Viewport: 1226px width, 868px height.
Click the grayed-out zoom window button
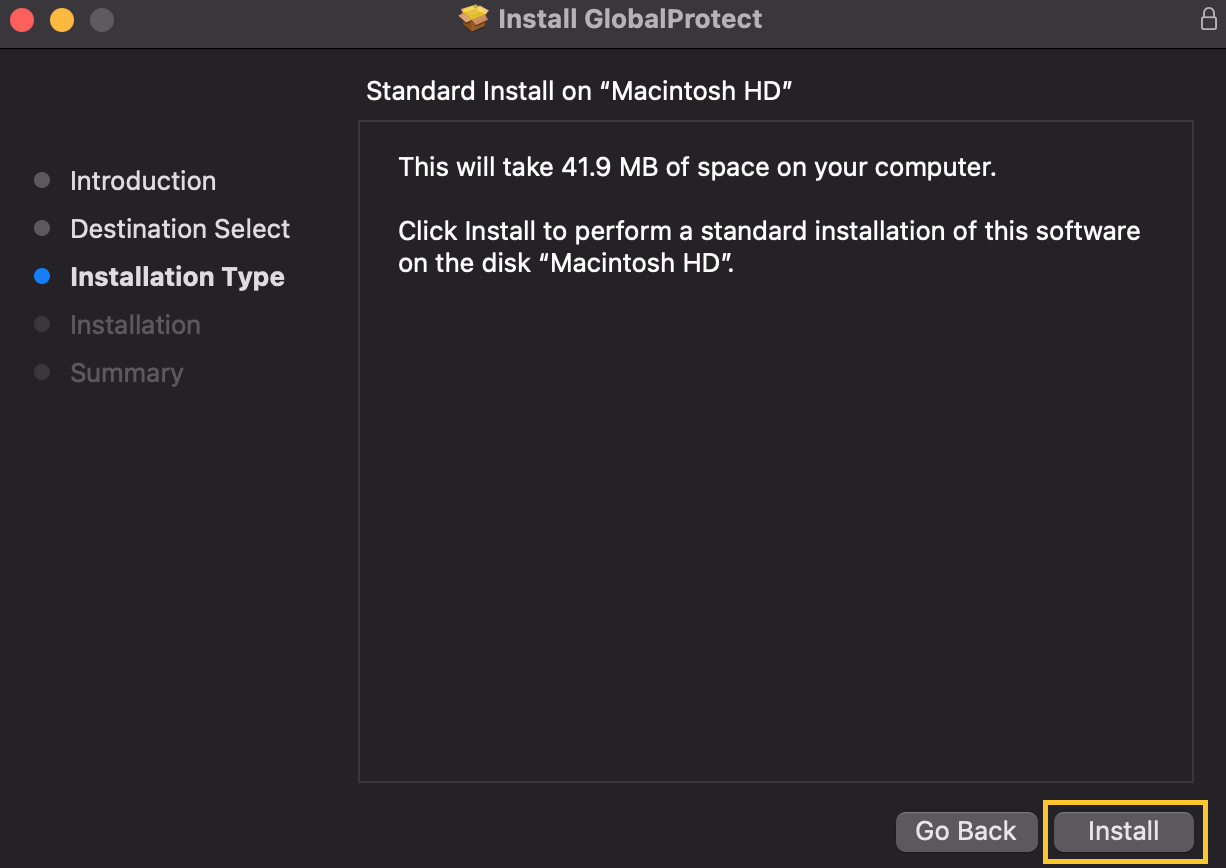pos(101,19)
